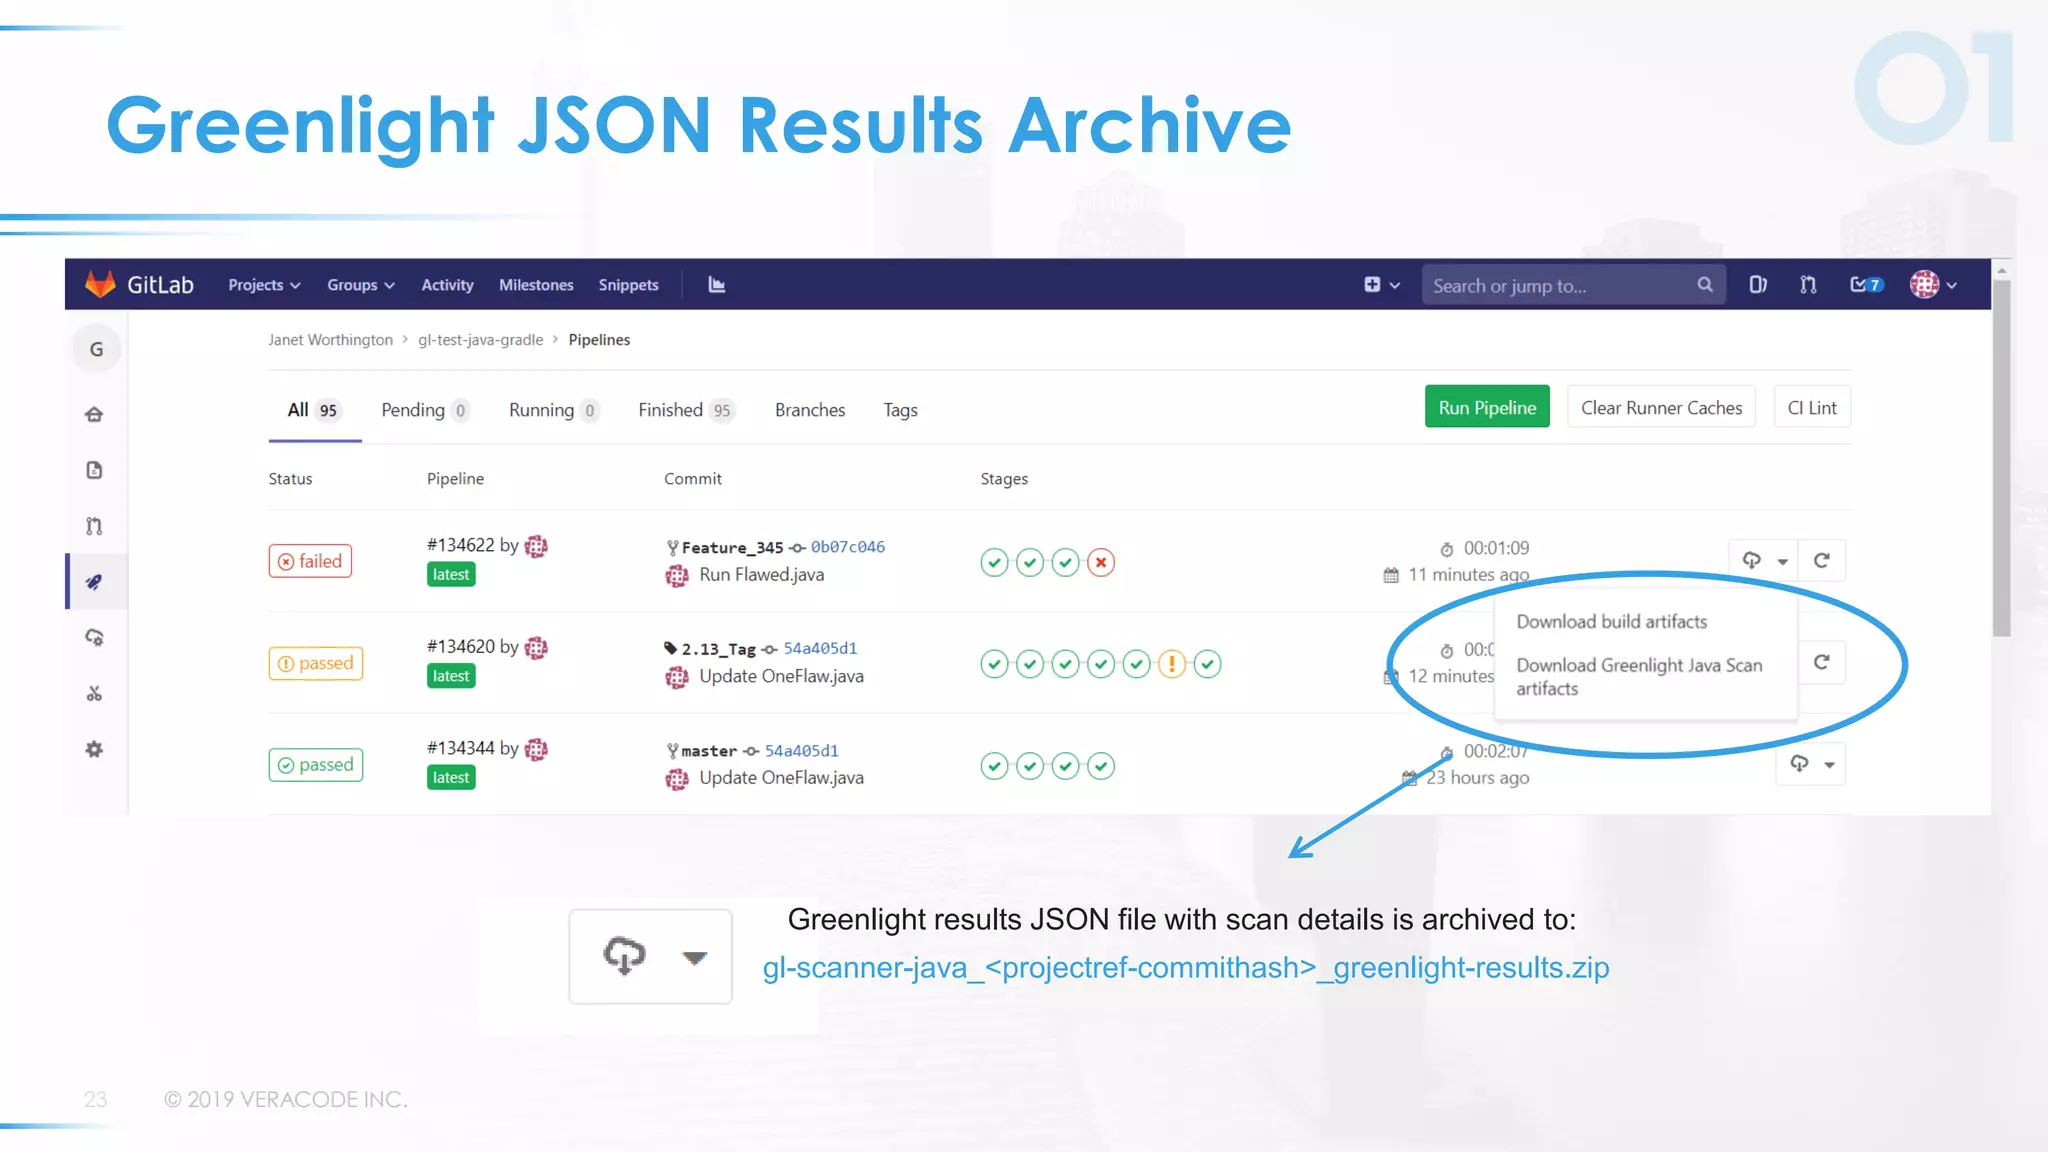Viewport: 2048px width, 1152px height.
Task: Open settings gear icon in sidebar
Action: click(x=94, y=749)
